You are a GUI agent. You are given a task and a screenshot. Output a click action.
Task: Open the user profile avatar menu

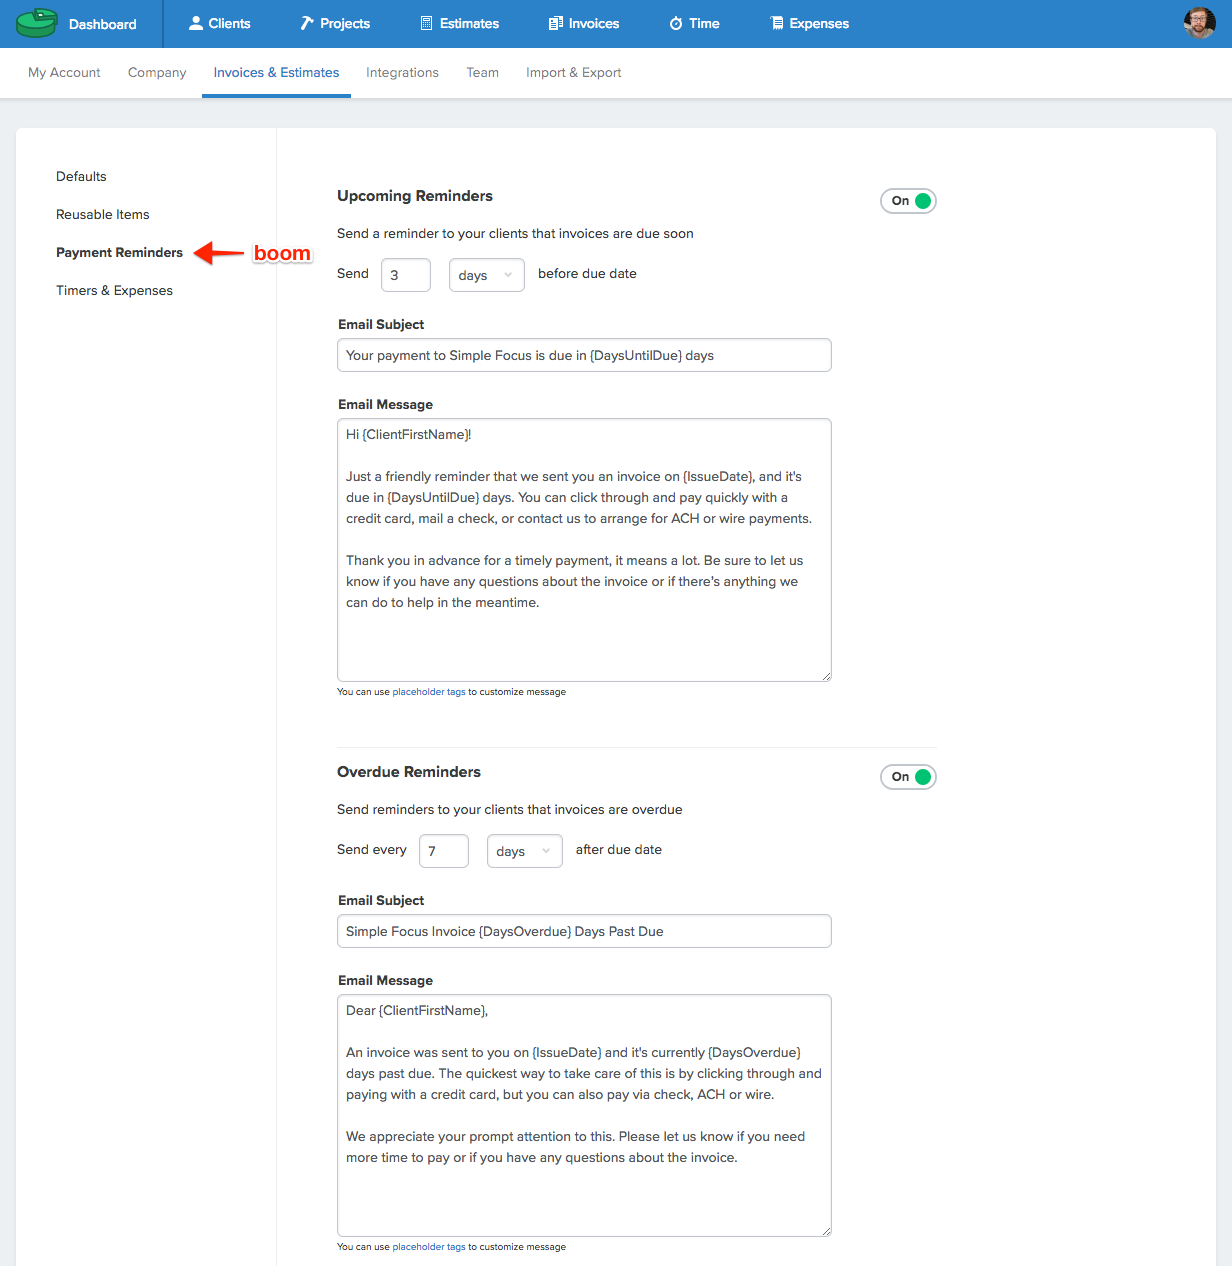[x=1199, y=23]
